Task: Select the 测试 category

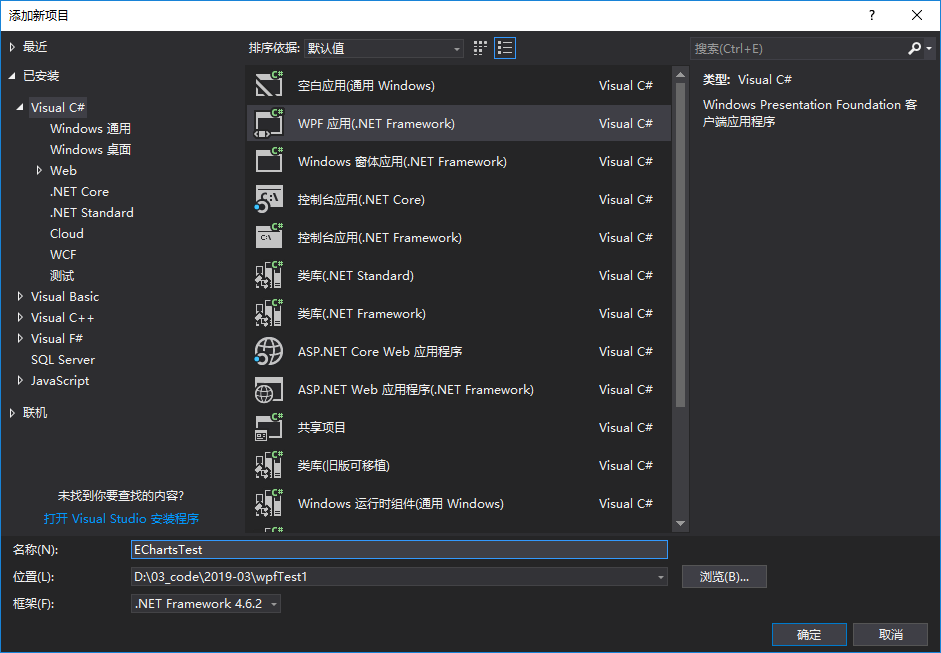Action: click(x=62, y=275)
